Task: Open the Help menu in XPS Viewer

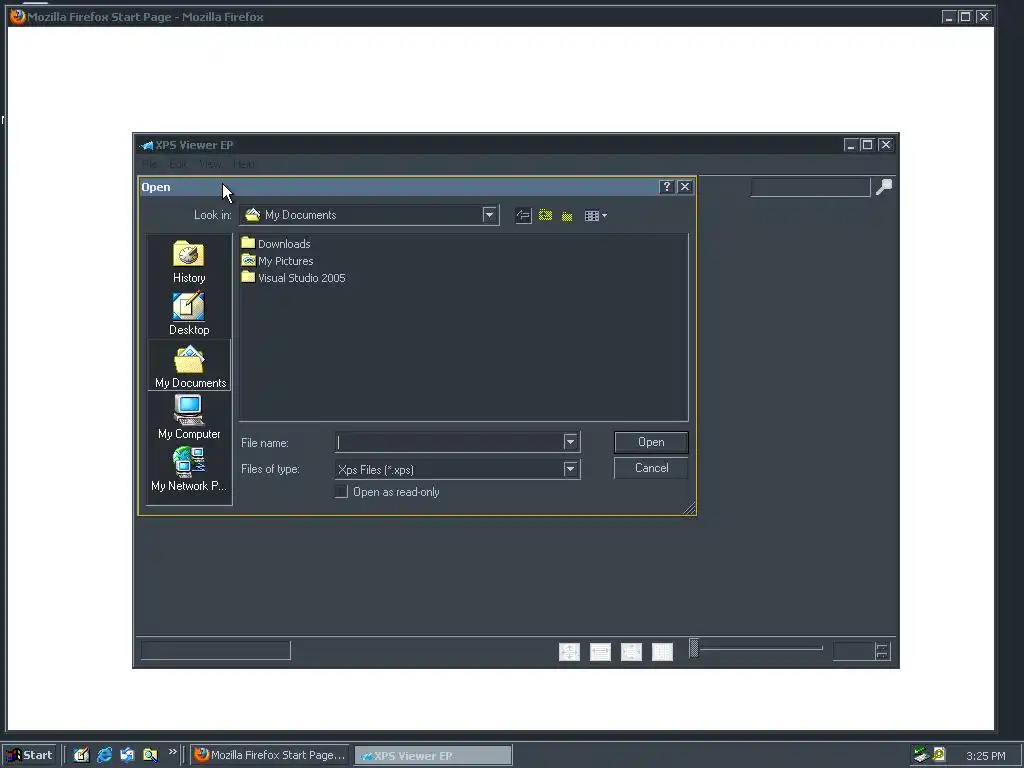Action: pos(244,164)
